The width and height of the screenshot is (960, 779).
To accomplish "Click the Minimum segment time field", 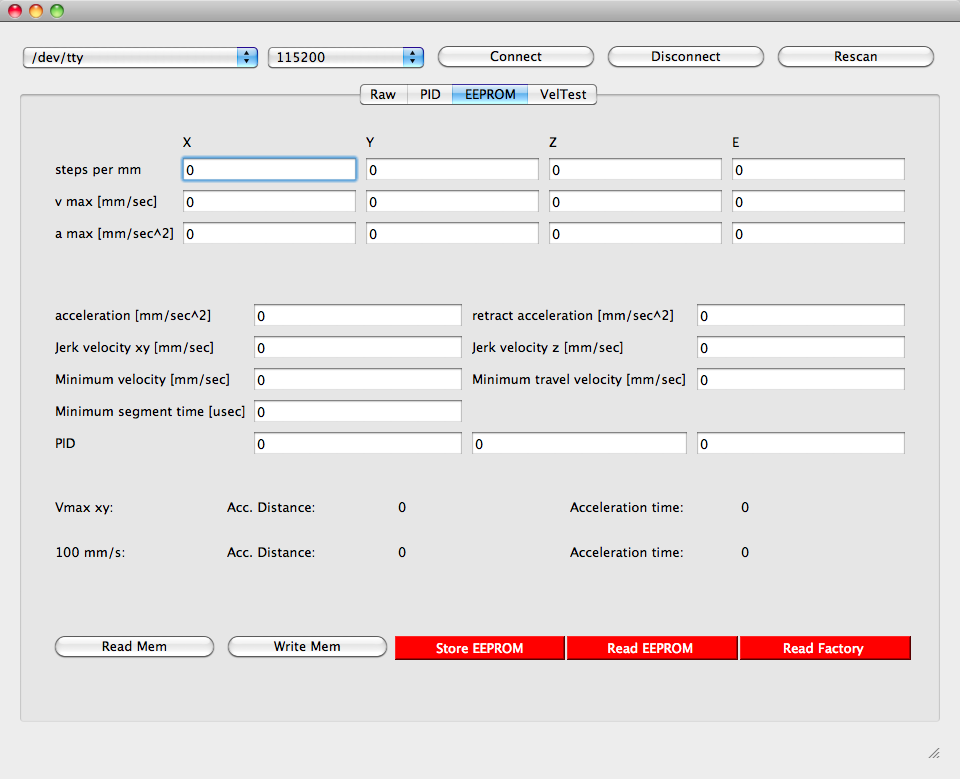I will pyautogui.click(x=358, y=412).
